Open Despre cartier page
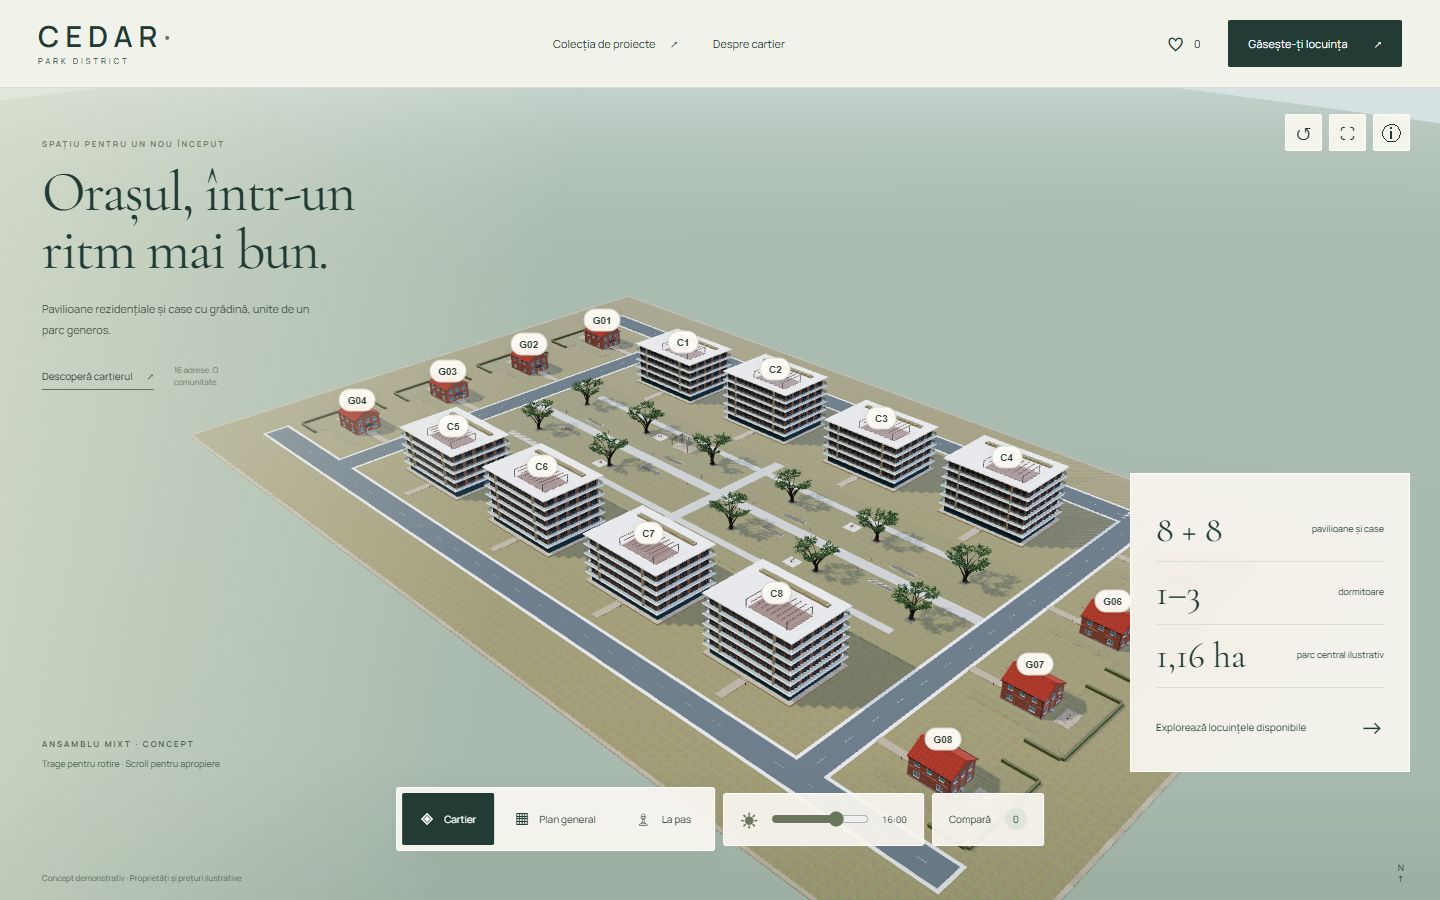This screenshot has width=1440, height=900. pos(749,44)
